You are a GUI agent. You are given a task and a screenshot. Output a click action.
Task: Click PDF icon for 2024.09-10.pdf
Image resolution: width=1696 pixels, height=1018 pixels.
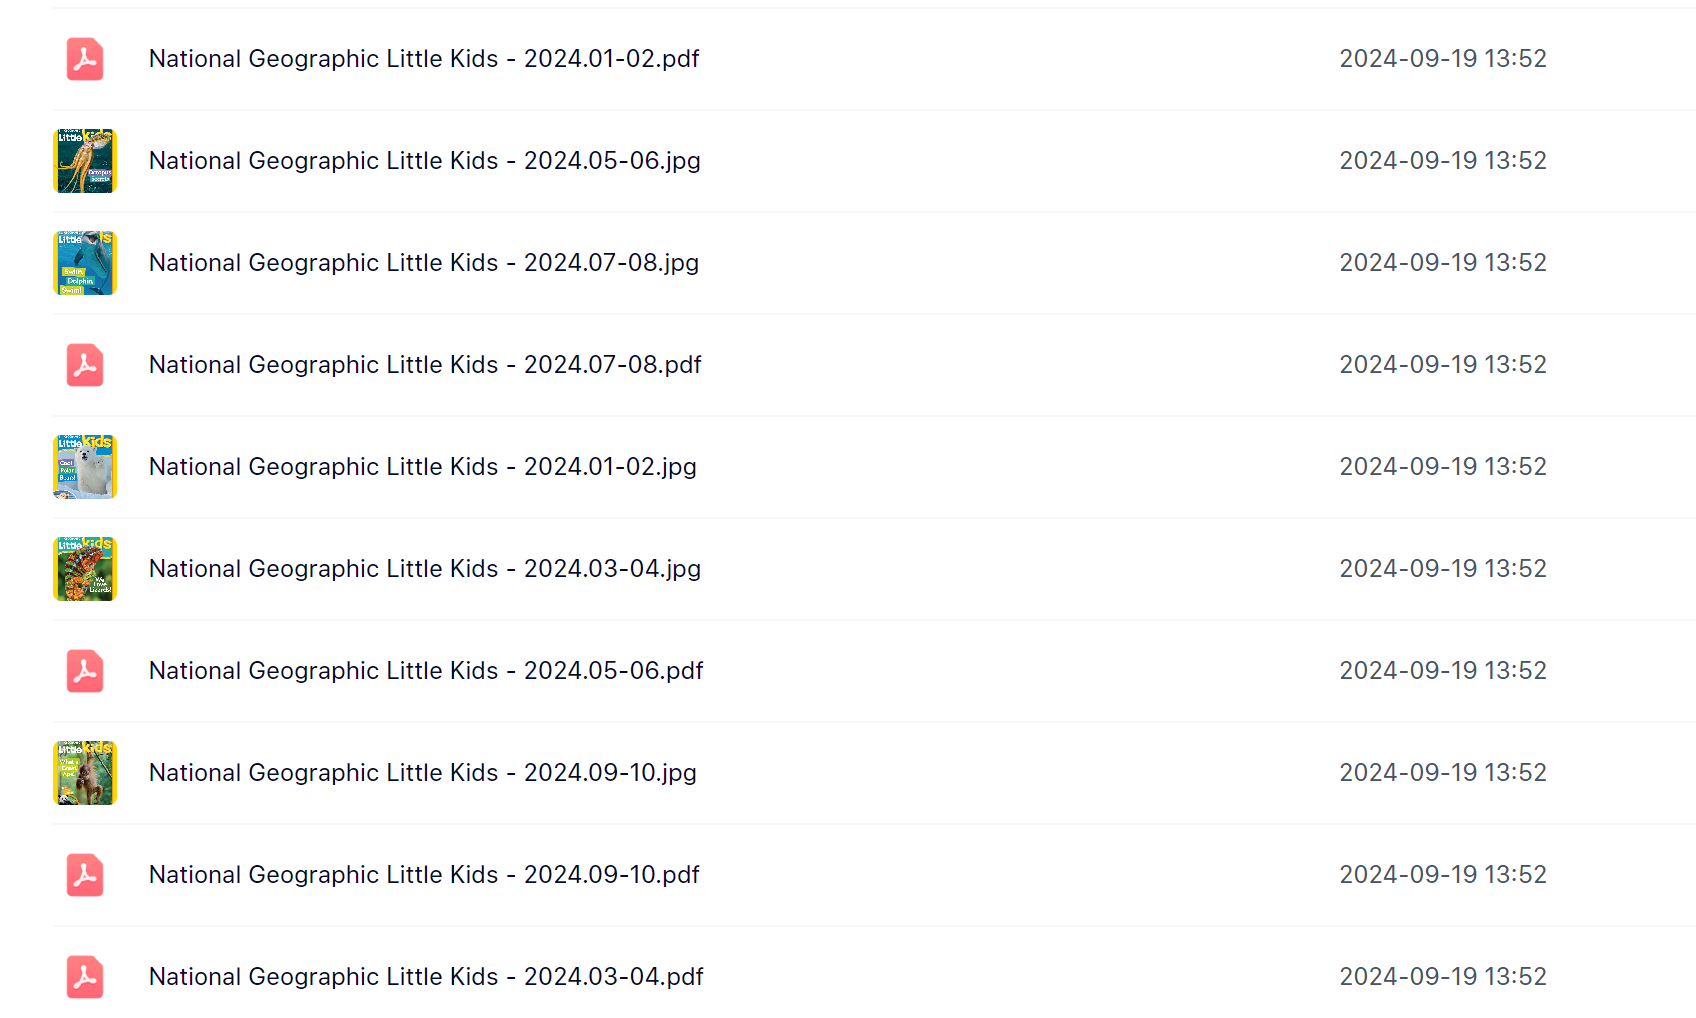(x=85, y=875)
